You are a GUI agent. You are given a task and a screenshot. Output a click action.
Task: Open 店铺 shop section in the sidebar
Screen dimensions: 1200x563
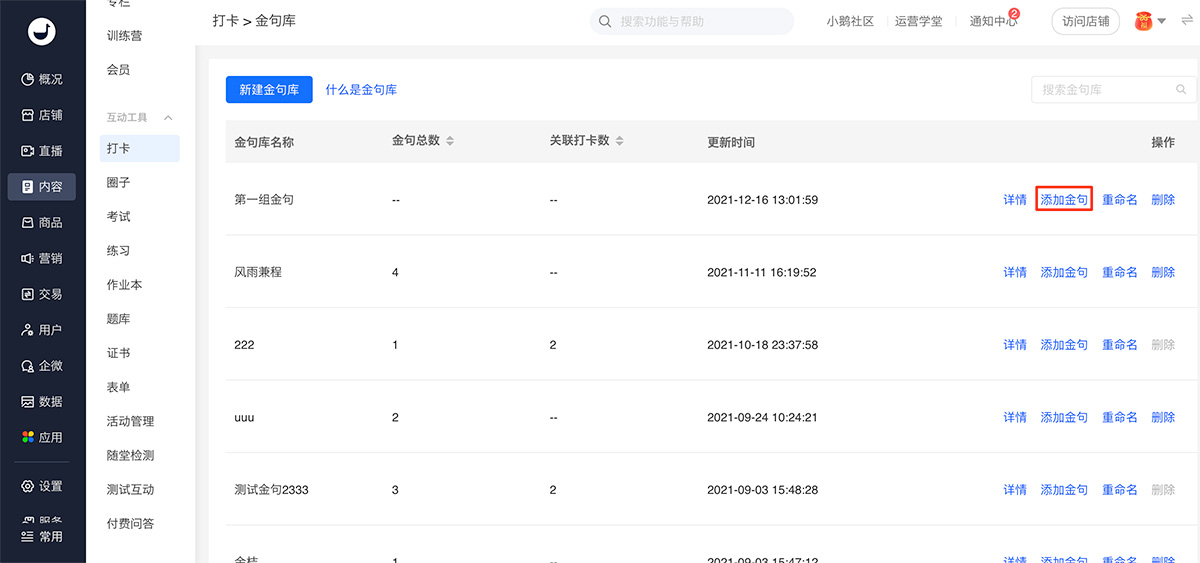pyautogui.click(x=42, y=115)
